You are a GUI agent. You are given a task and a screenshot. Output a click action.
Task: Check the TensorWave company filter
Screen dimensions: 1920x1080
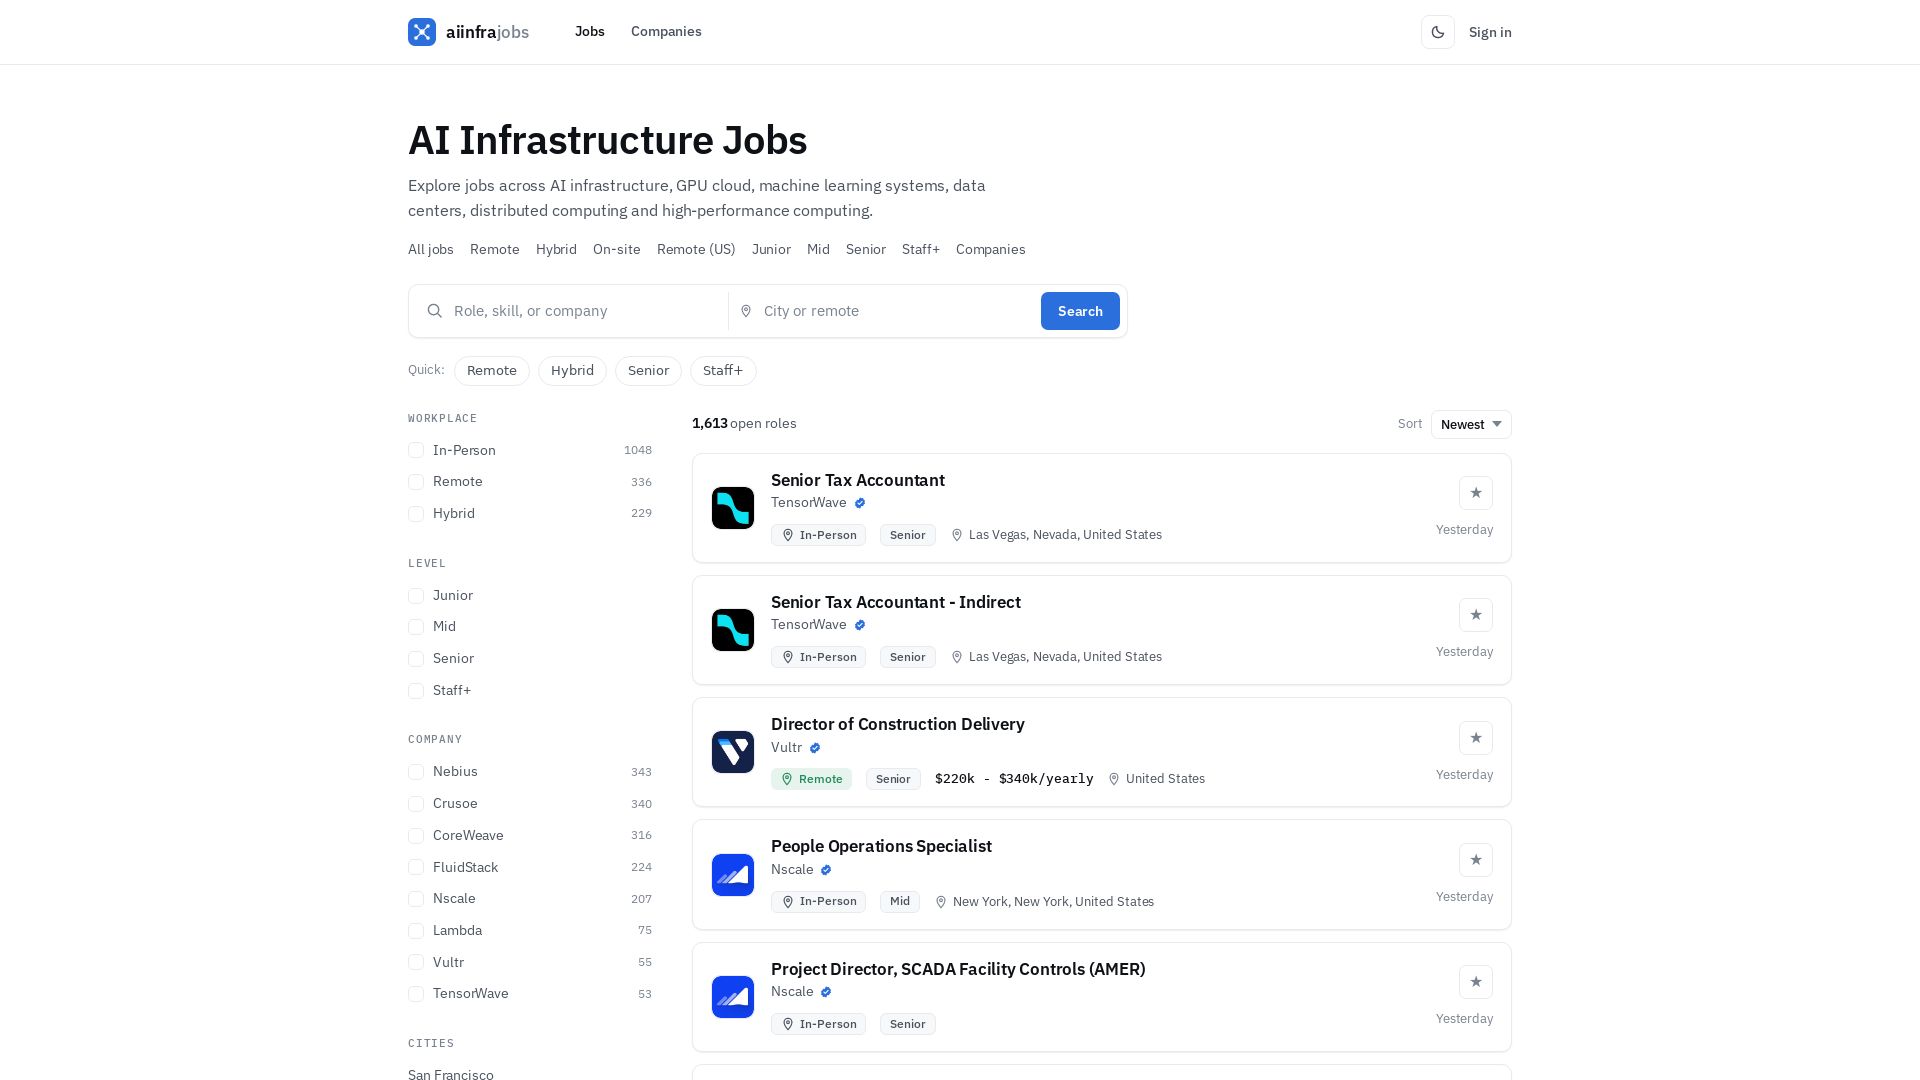416,994
